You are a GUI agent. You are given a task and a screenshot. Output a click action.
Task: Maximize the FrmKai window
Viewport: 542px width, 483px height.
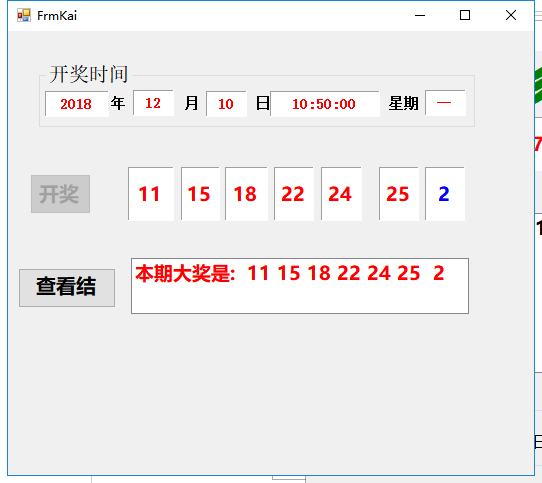tap(465, 16)
